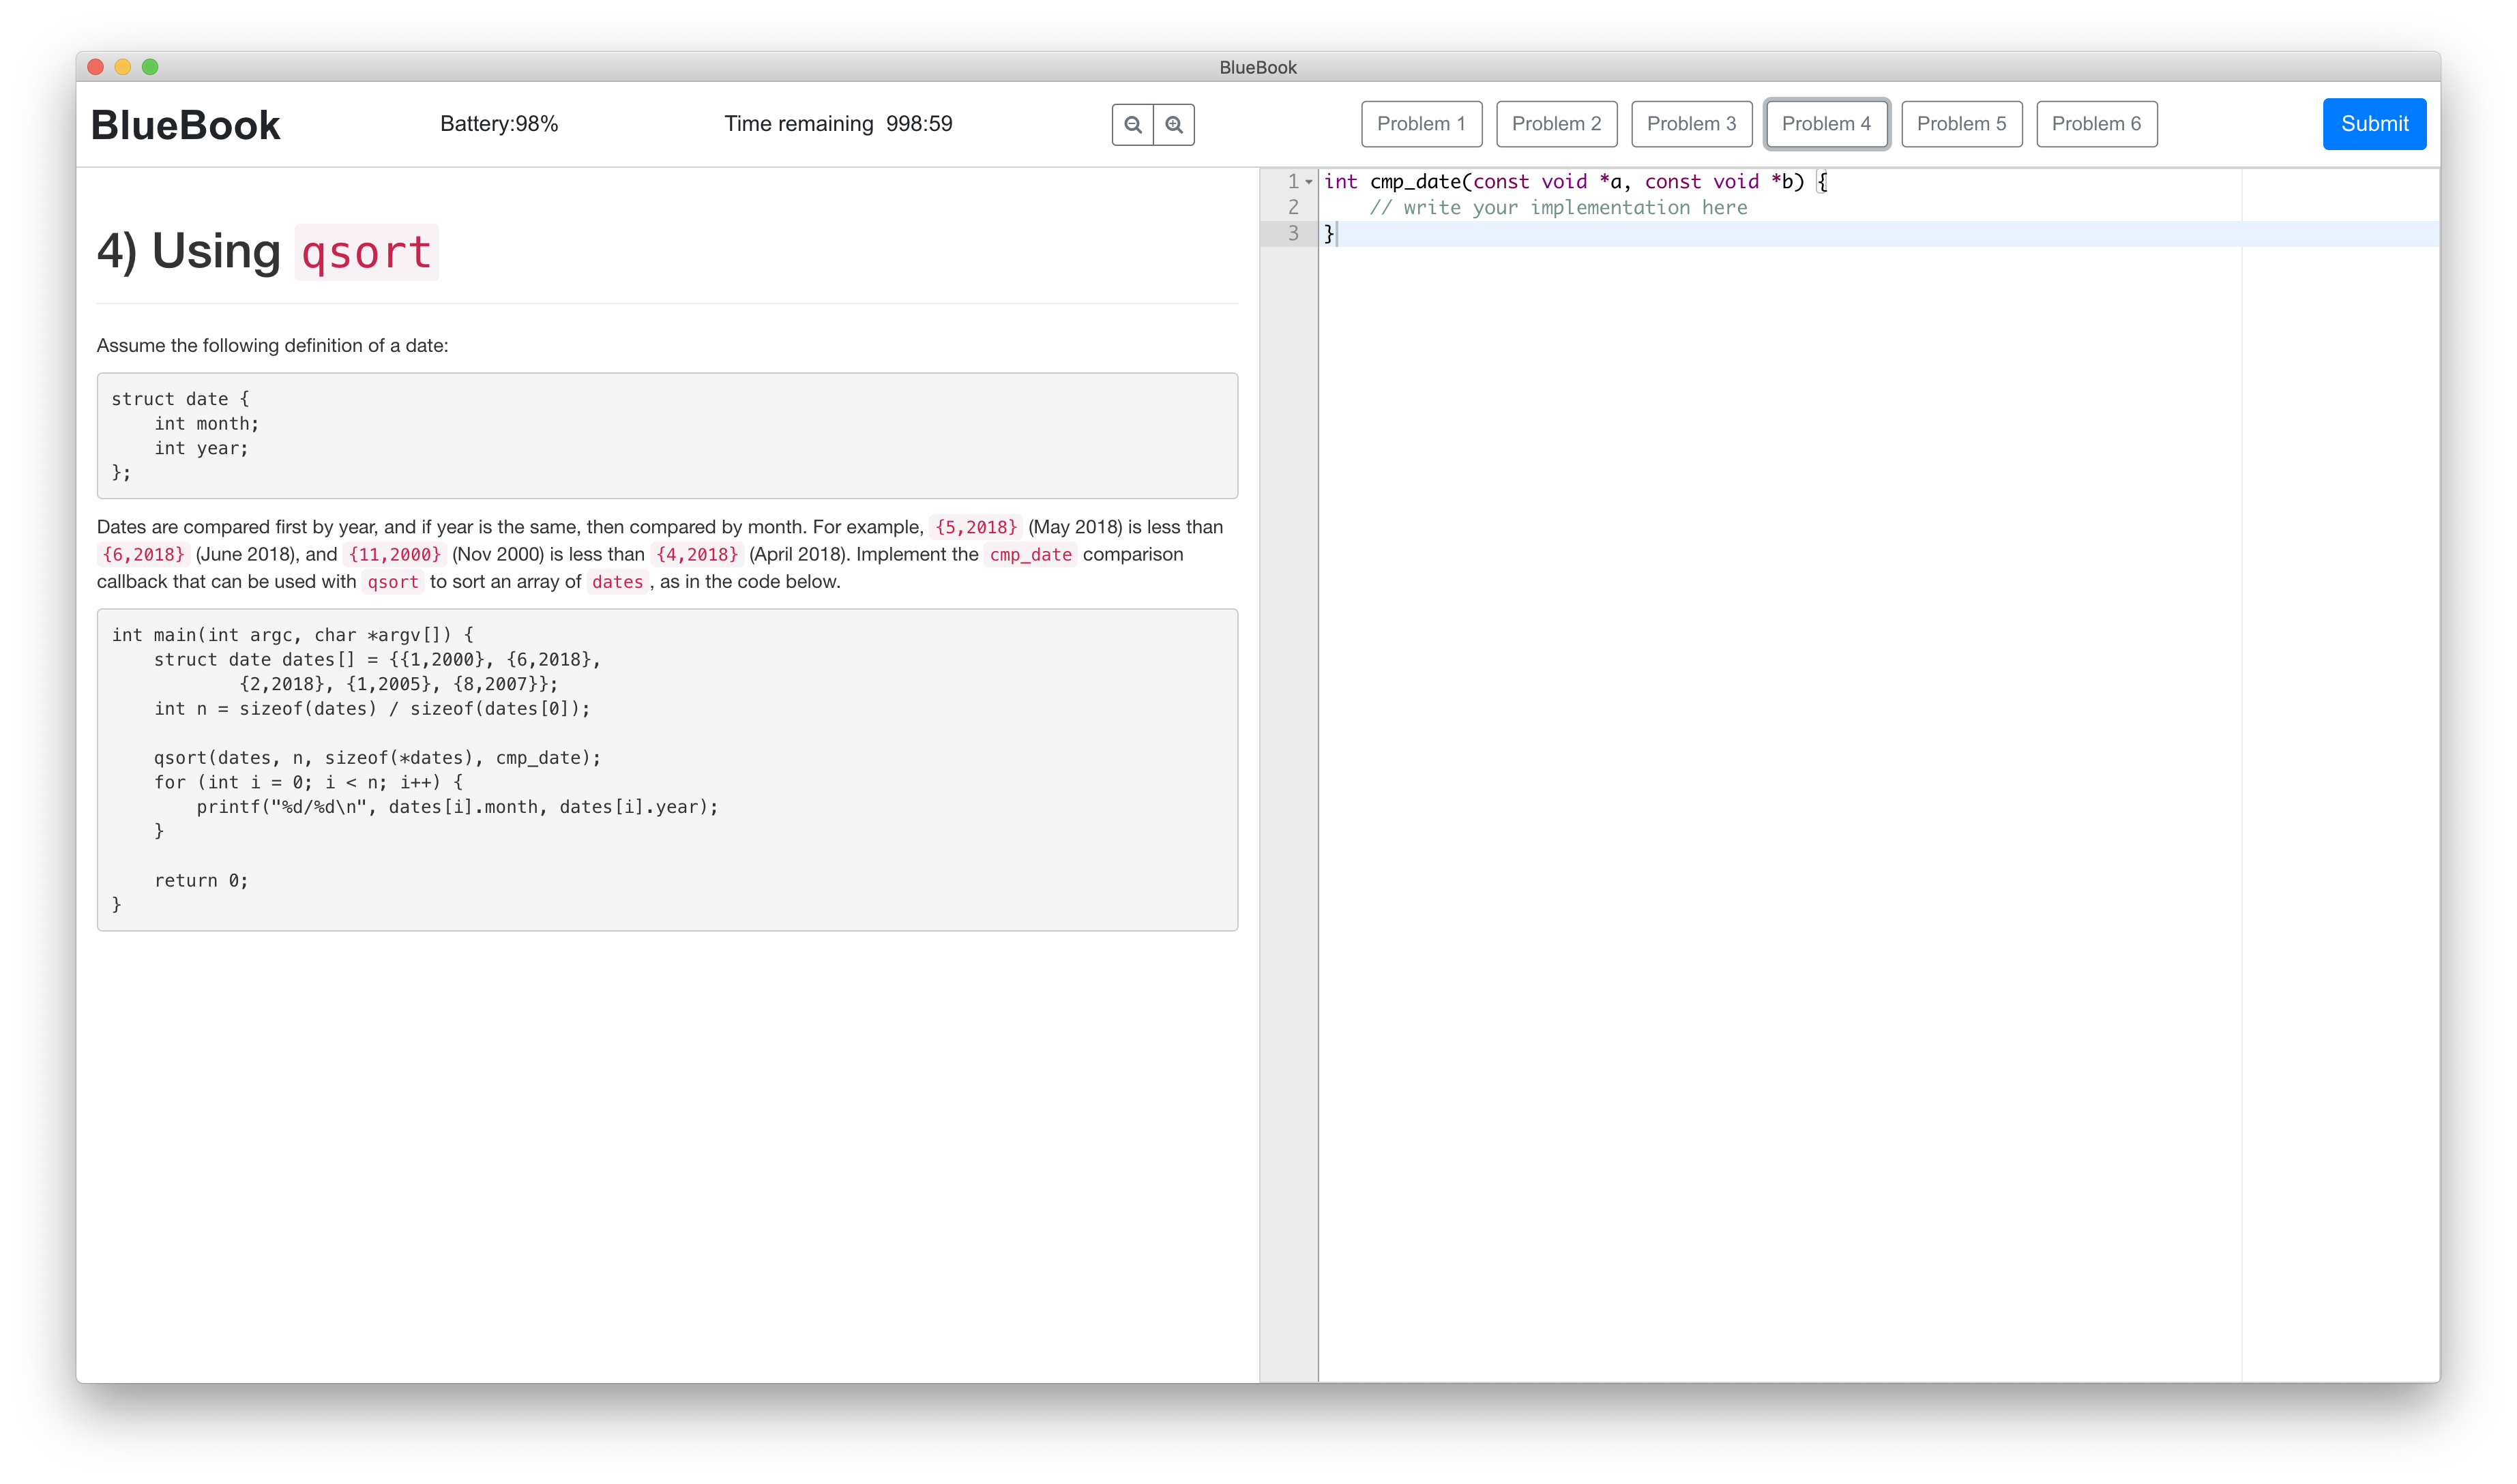The image size is (2517, 1484).
Task: Switch to Problem 1 tab
Action: click(1421, 124)
